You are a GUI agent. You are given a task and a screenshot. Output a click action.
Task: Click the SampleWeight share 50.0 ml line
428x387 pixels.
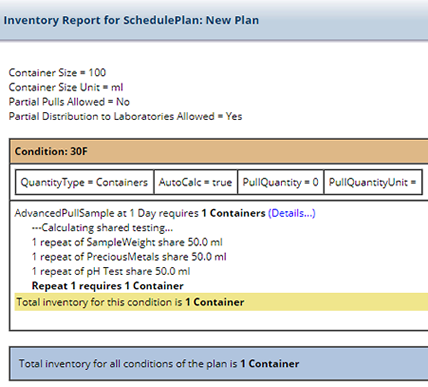pos(127,242)
